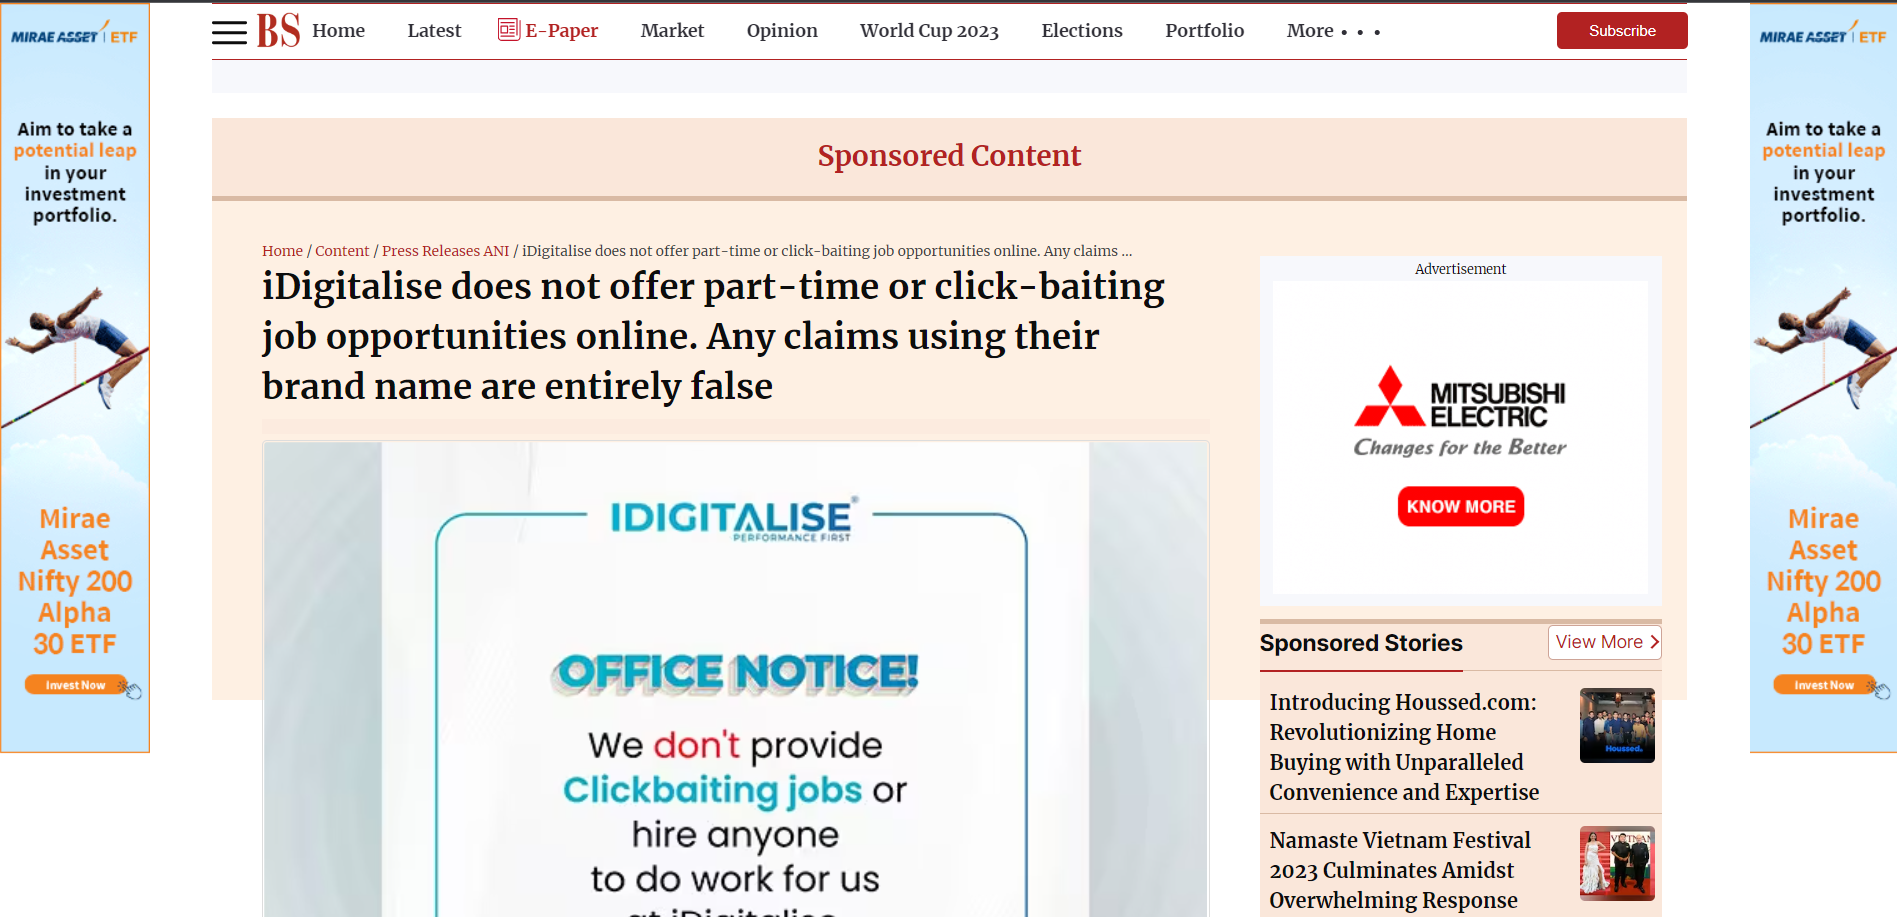Click Invest Now on left banner

(x=76, y=685)
